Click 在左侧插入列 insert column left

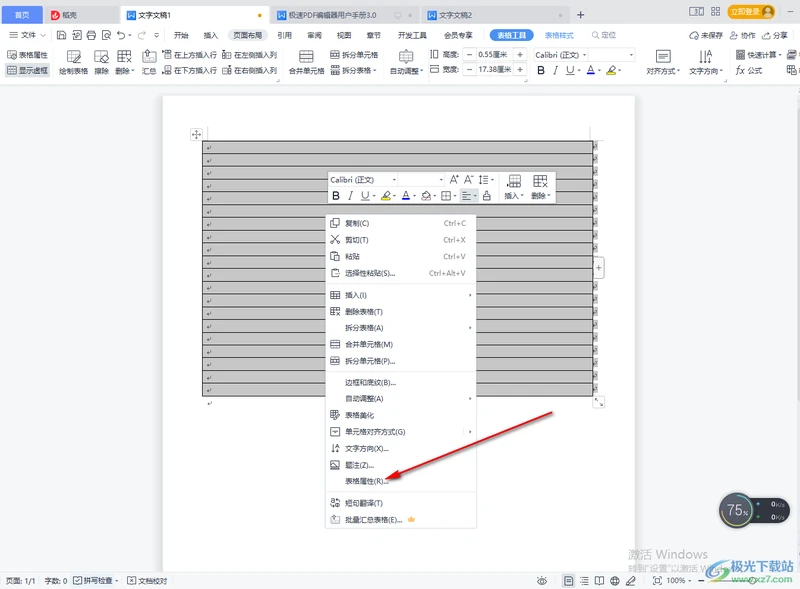coord(249,55)
